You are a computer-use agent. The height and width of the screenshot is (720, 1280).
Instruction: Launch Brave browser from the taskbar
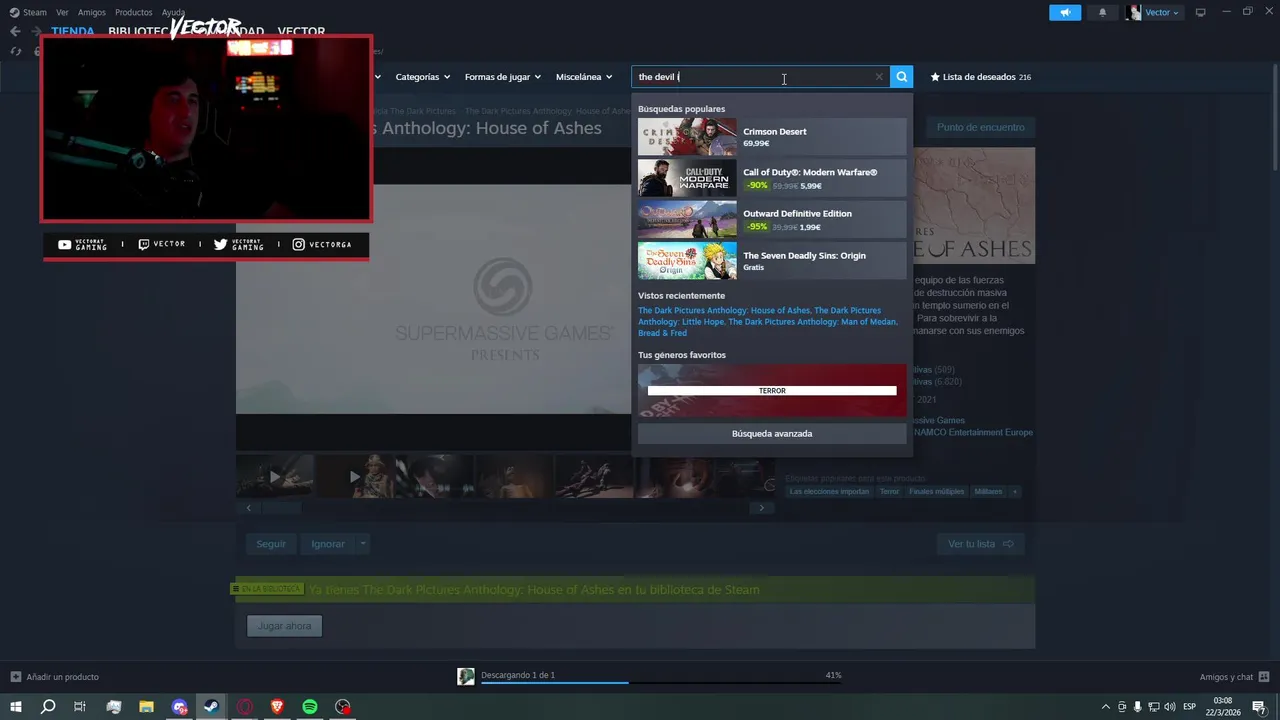277,707
